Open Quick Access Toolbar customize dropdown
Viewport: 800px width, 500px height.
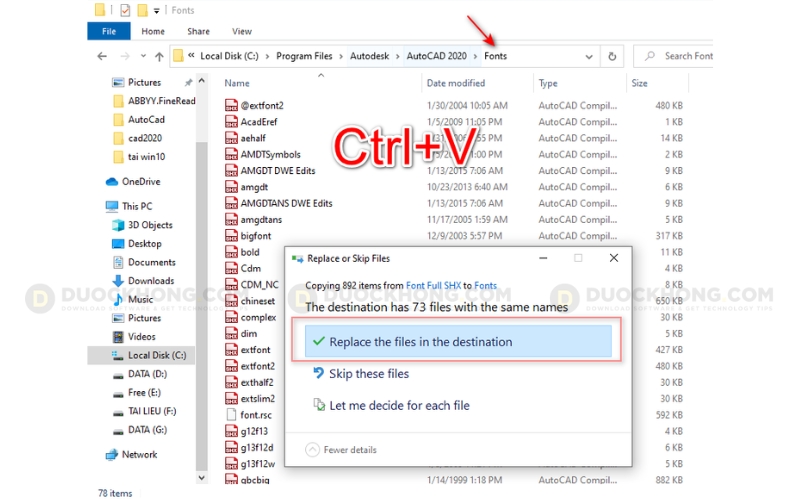[157, 11]
